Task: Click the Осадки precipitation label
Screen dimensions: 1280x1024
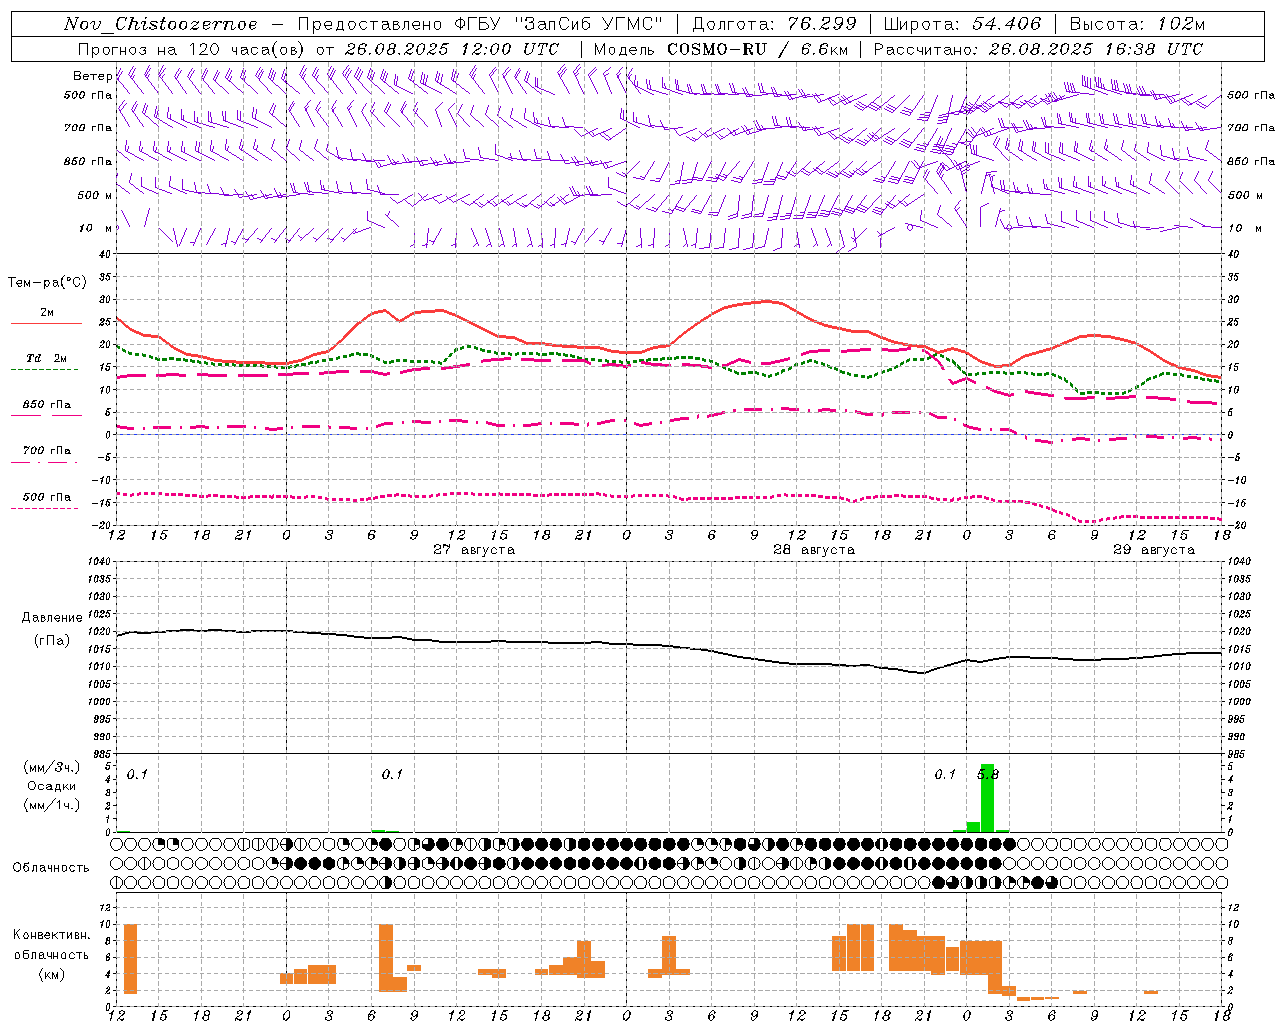Action: [x=52, y=786]
